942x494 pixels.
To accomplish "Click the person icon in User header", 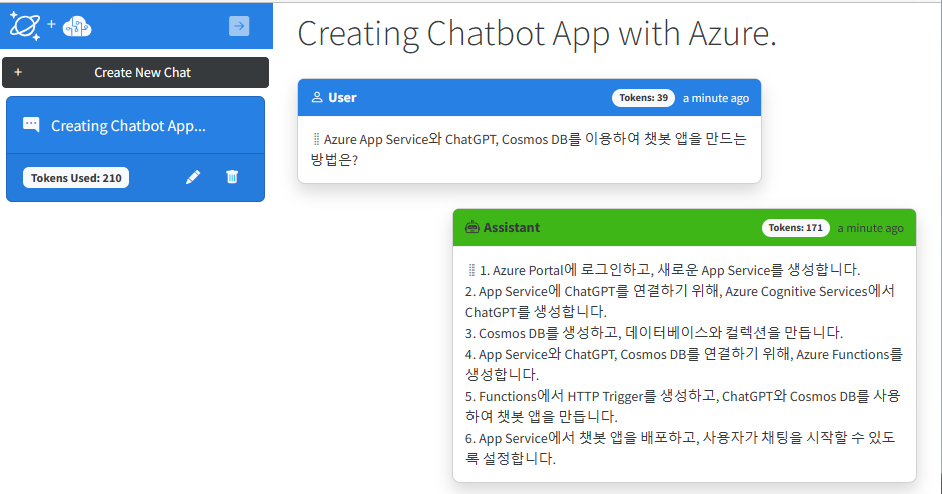I will point(317,97).
